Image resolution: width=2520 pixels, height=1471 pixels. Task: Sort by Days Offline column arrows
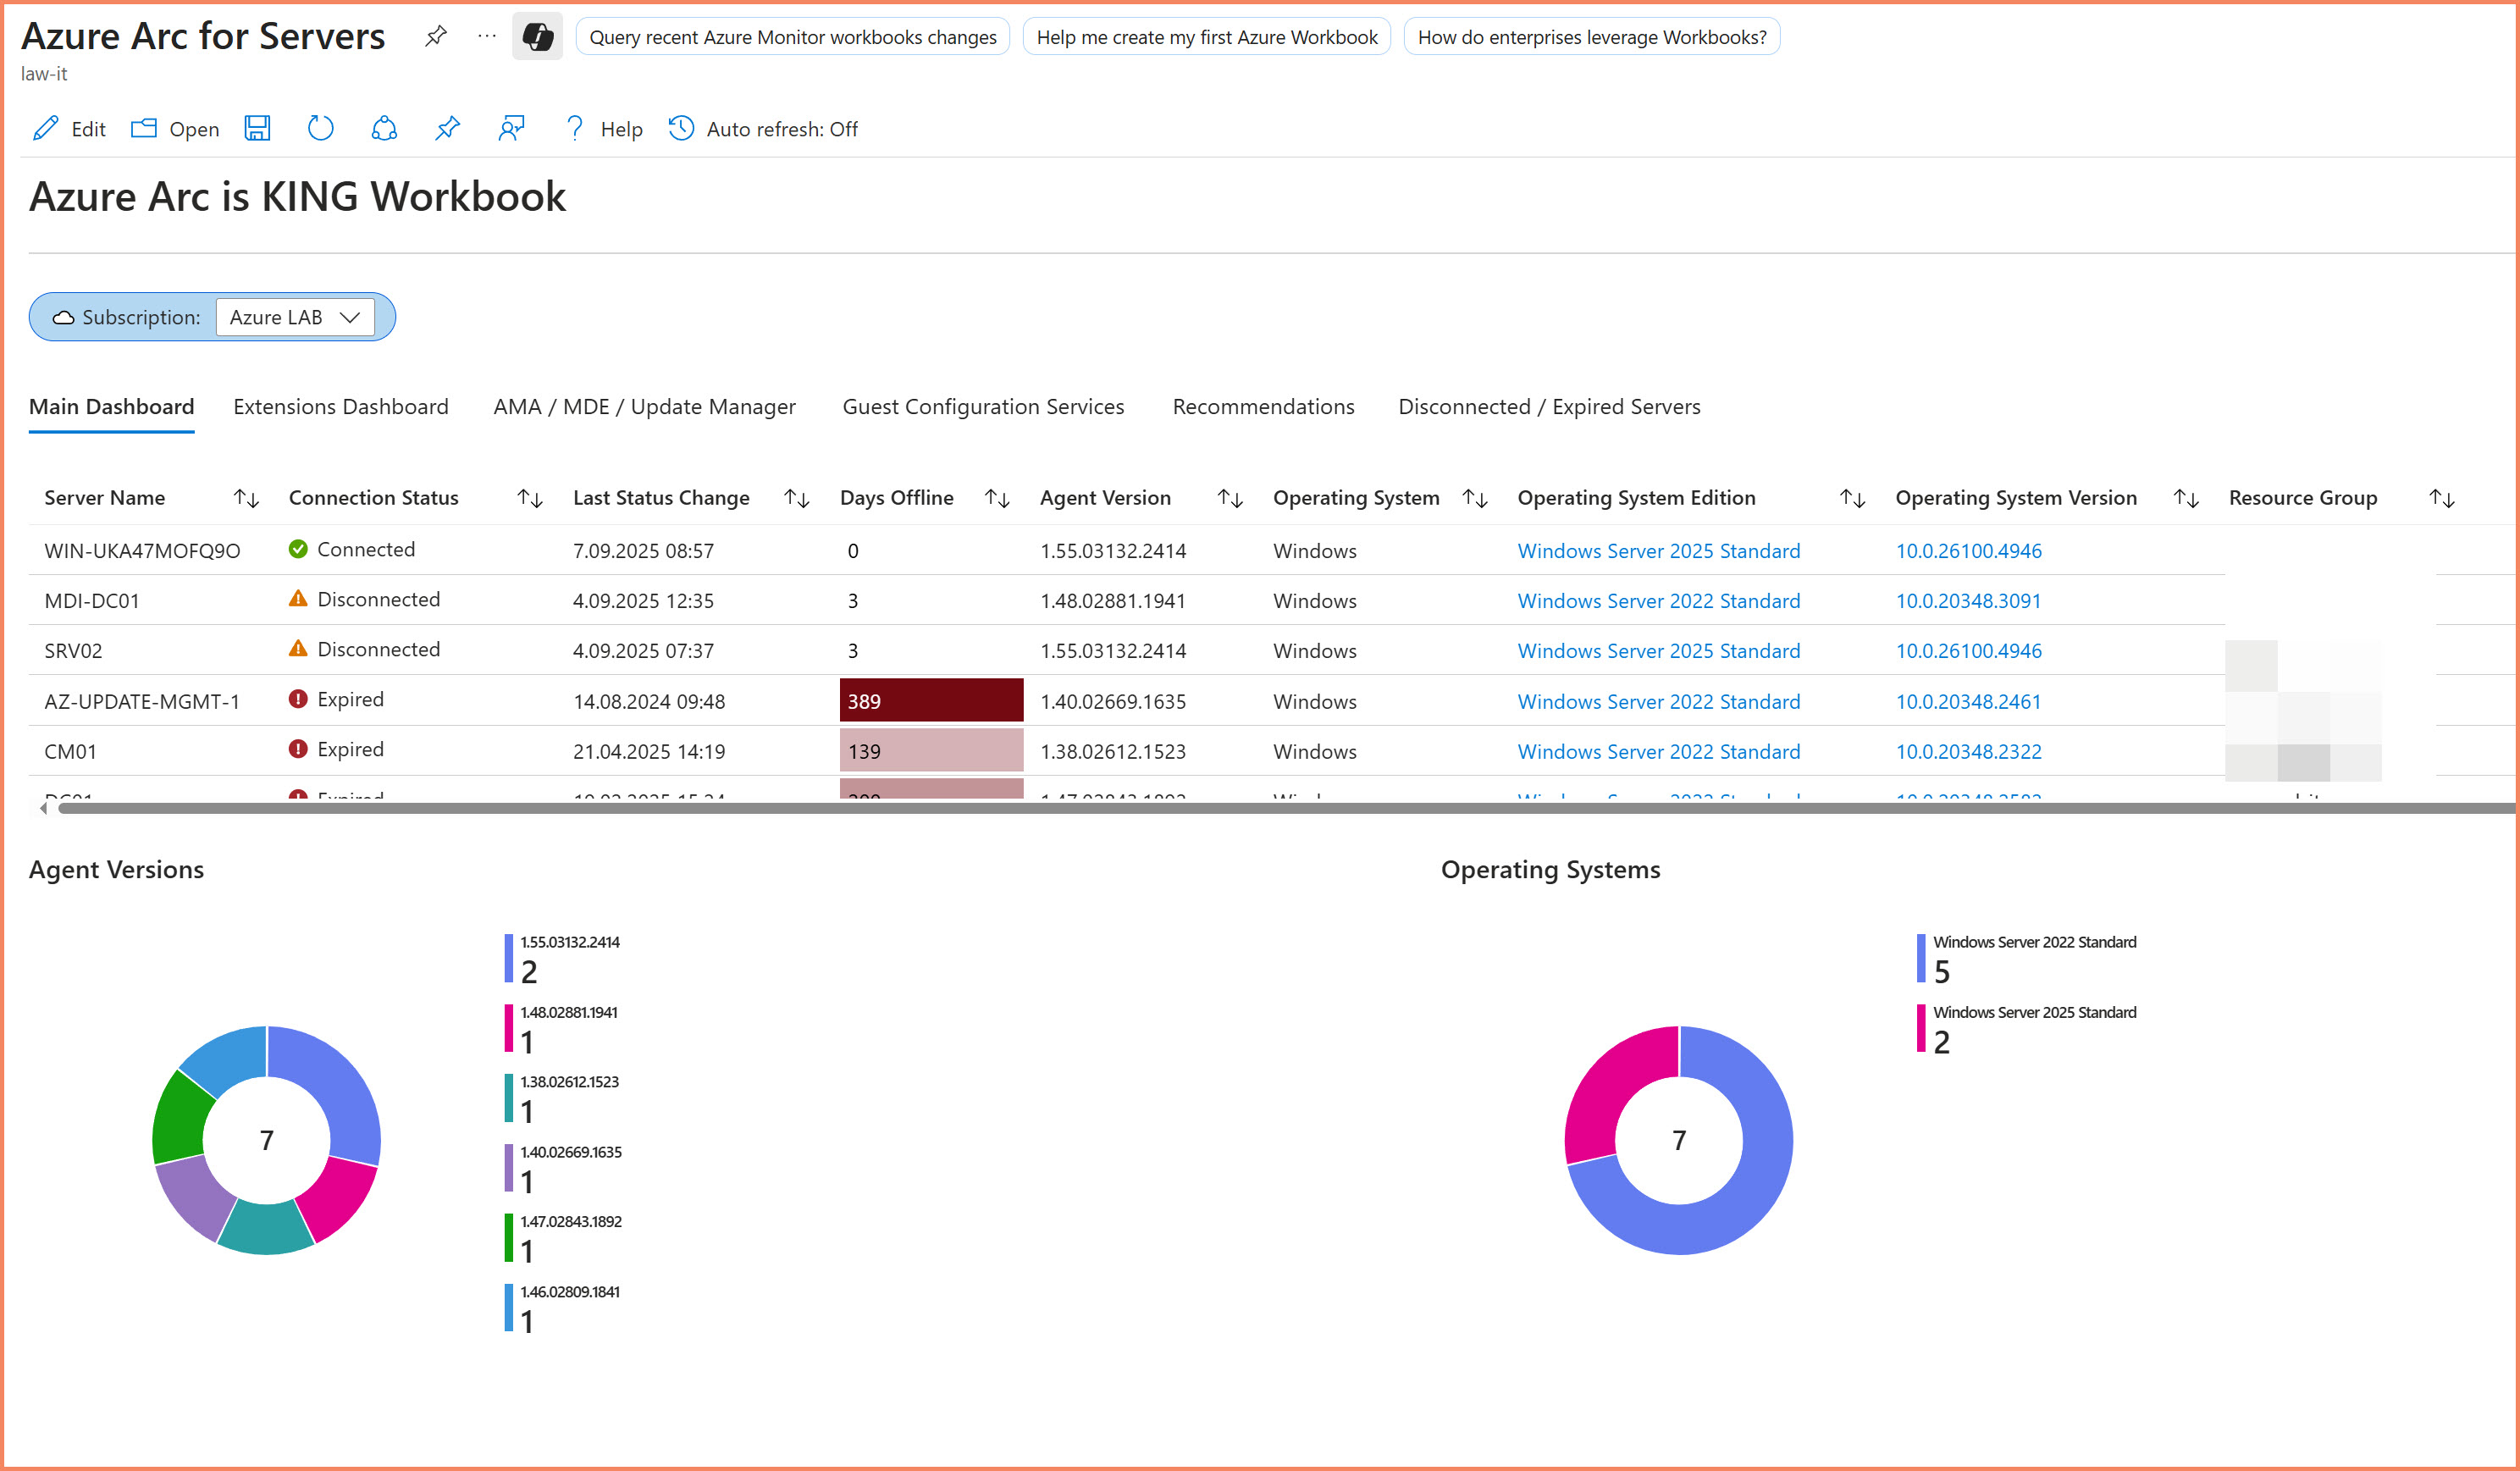(x=997, y=498)
